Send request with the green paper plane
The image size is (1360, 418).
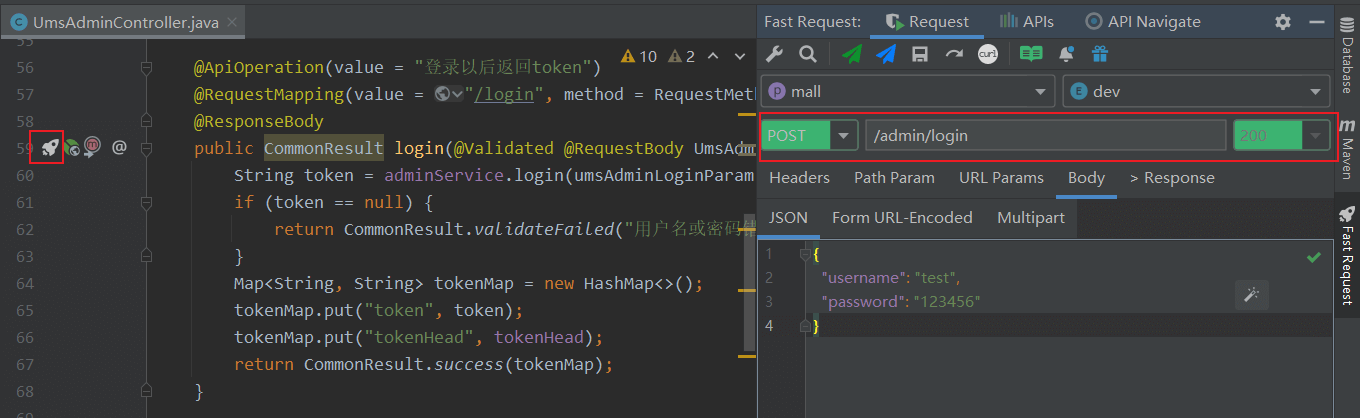coord(851,54)
